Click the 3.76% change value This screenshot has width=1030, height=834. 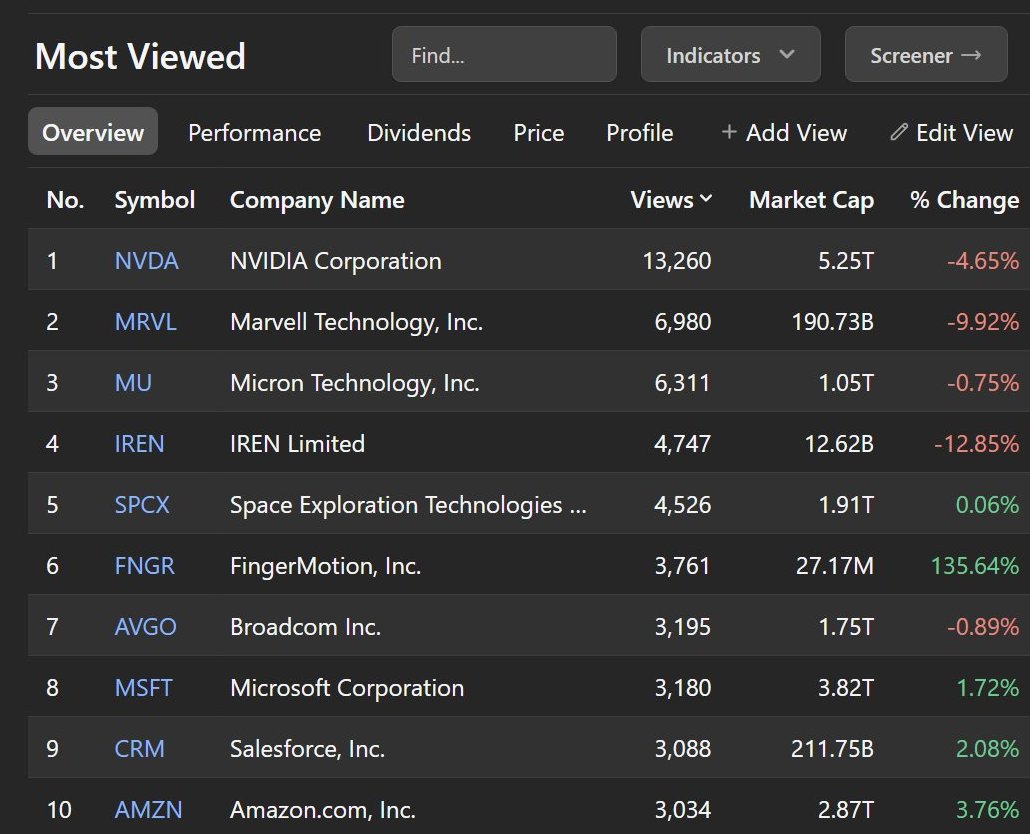pos(987,810)
